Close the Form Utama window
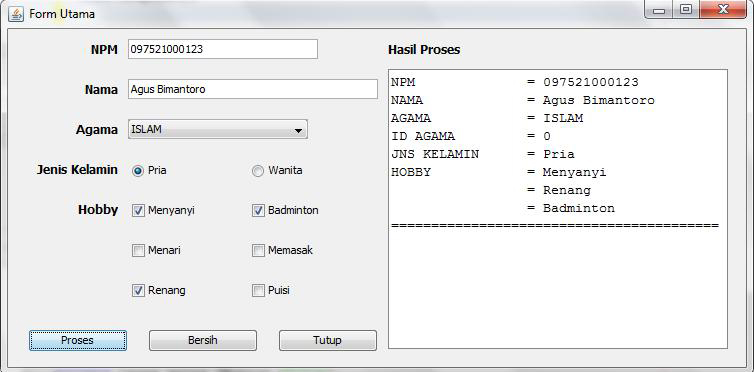Viewport: 754px width, 372px height. pyautogui.click(x=723, y=10)
